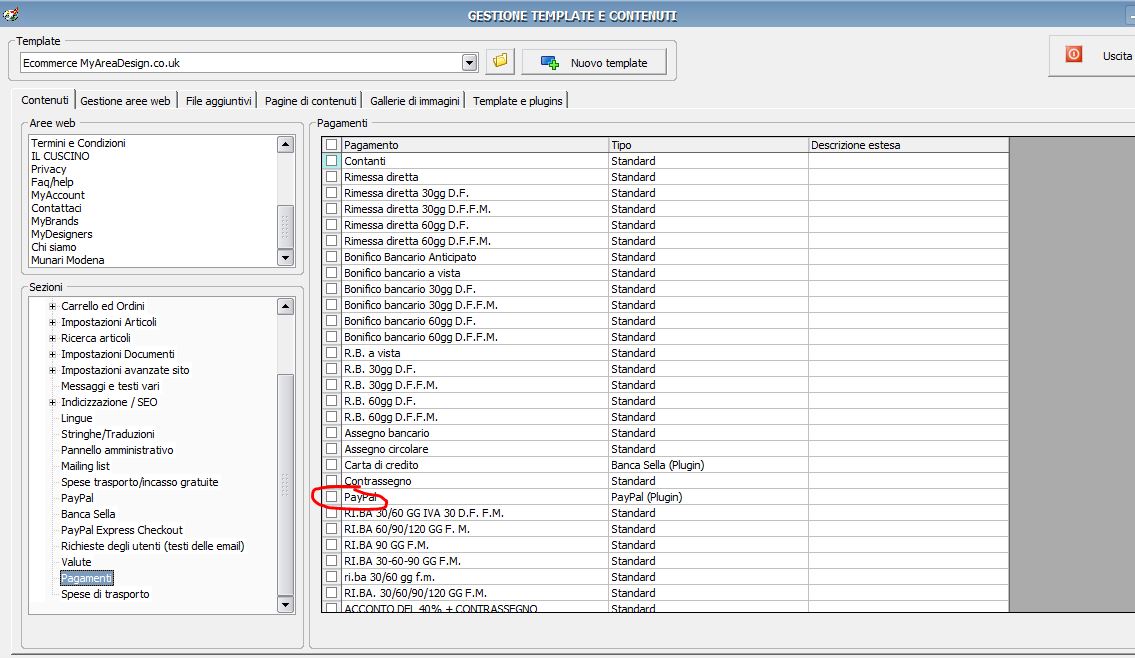Click the red Uscita power icon
The width and height of the screenshot is (1135, 658).
click(1073, 55)
